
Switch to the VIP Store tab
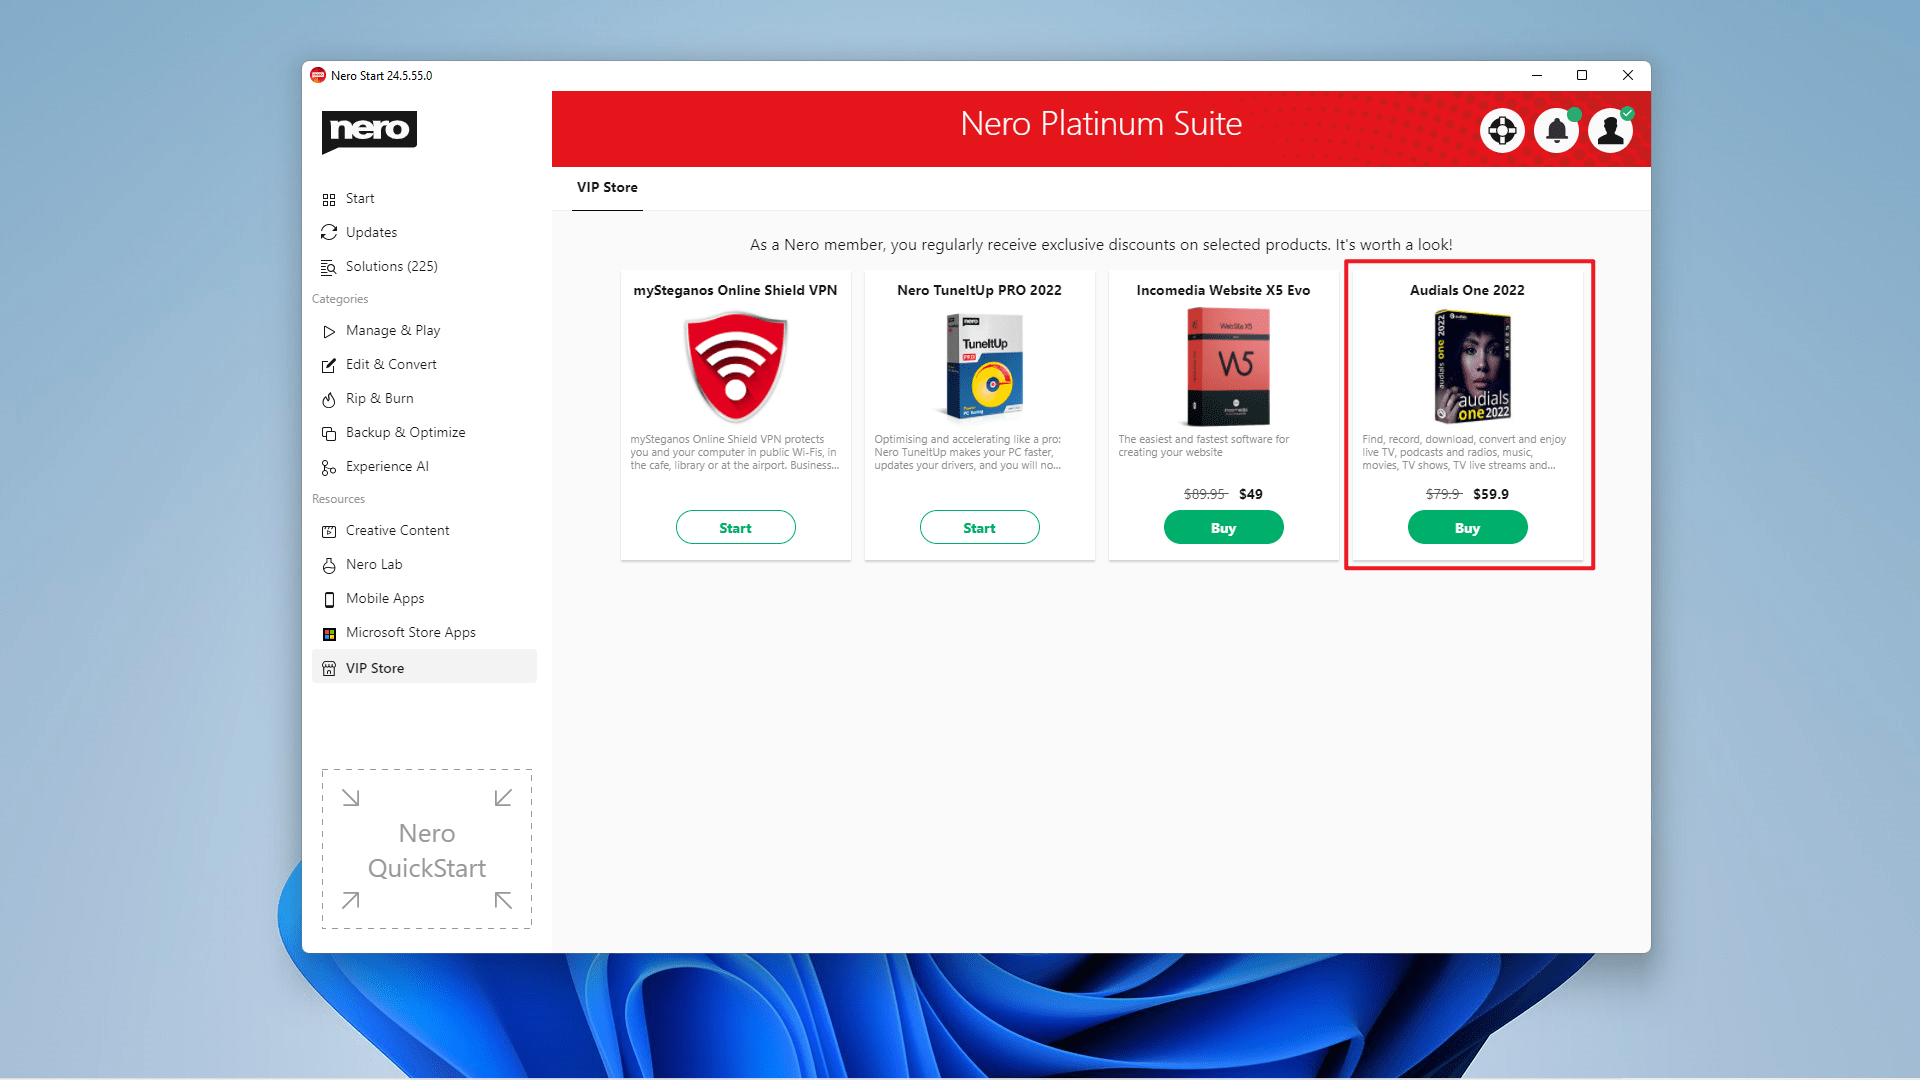[x=607, y=188]
